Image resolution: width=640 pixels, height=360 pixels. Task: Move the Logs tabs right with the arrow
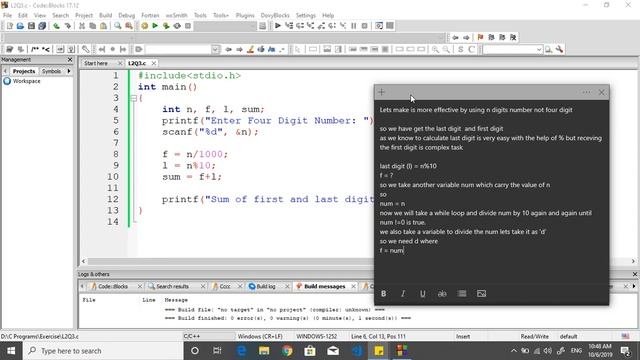[x=633, y=286]
